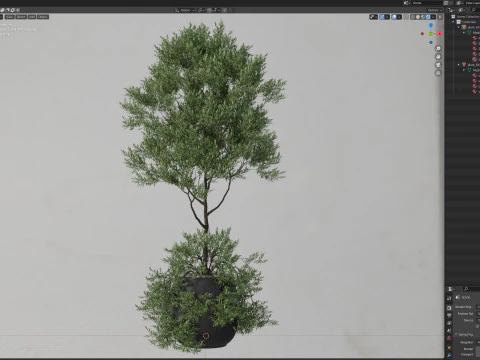Open the Output properties tab
This screenshot has width=480, height=360.
(x=449, y=315)
